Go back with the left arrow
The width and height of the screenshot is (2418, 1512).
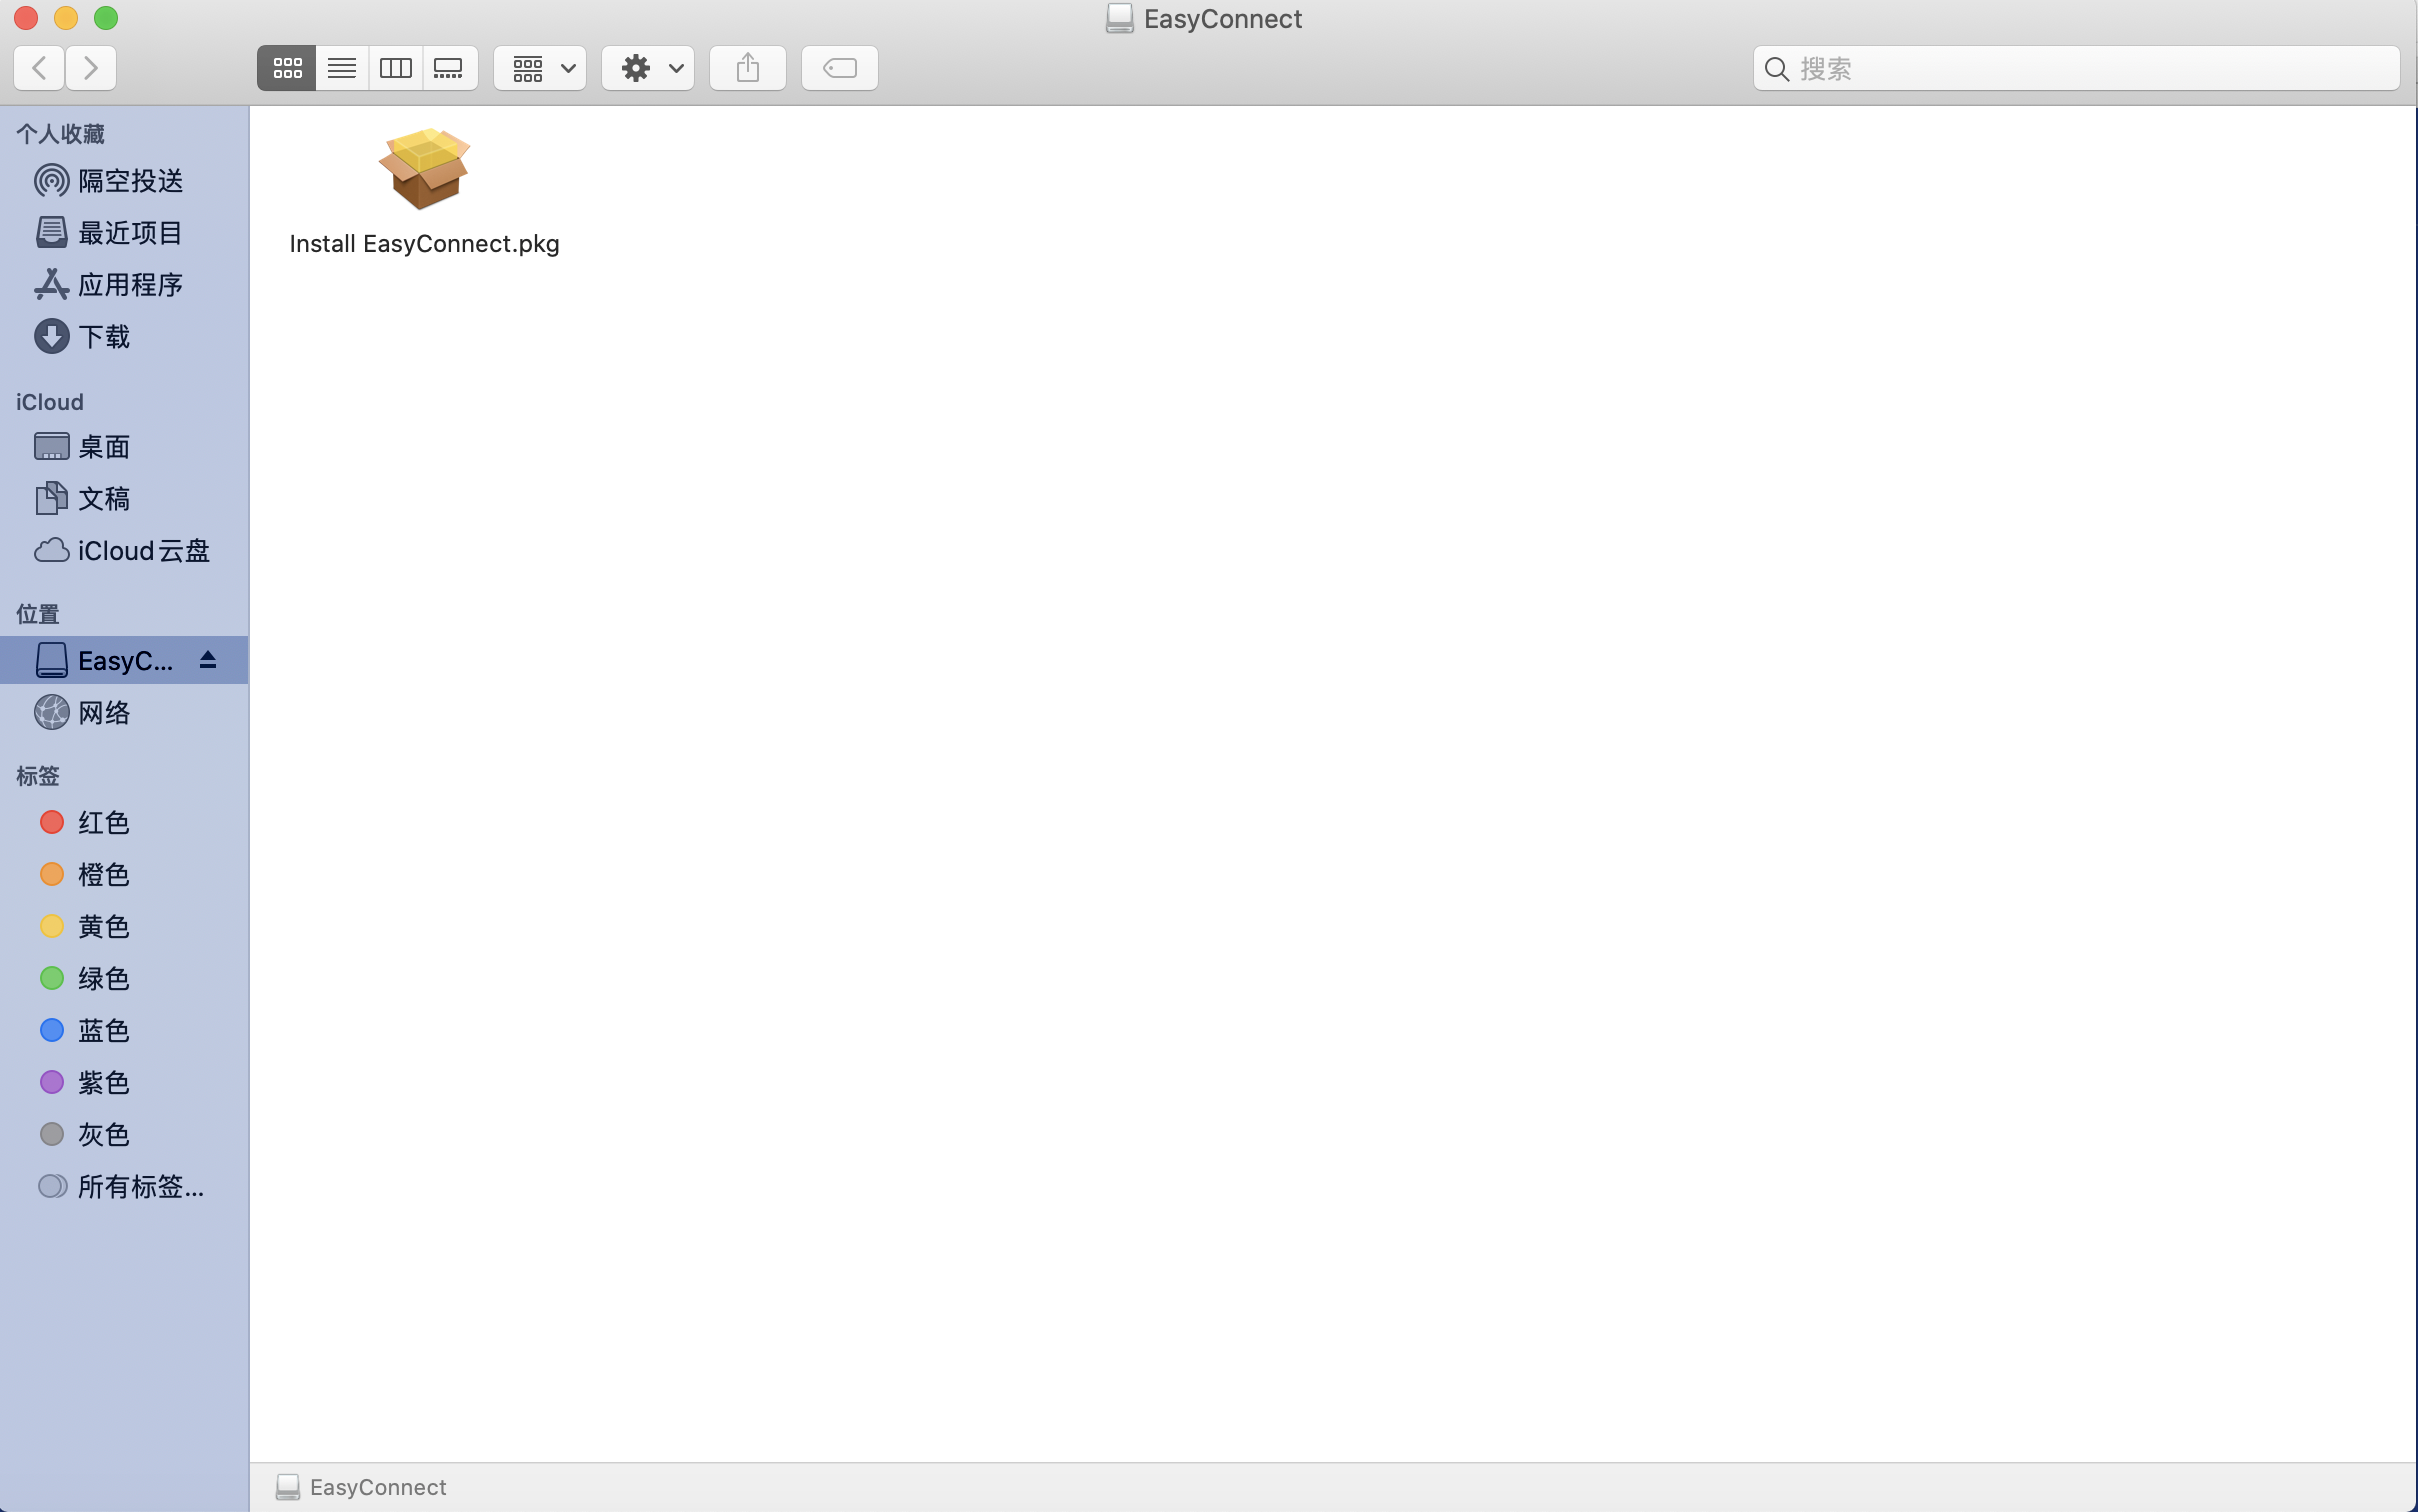[40, 68]
